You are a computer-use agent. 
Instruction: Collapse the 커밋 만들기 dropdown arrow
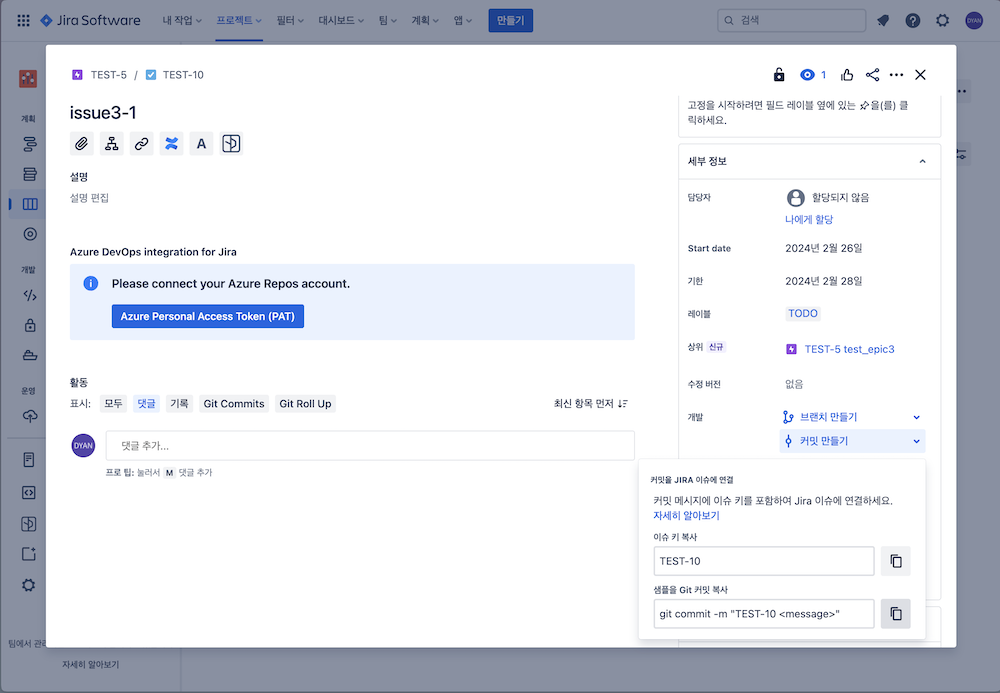(x=916, y=441)
